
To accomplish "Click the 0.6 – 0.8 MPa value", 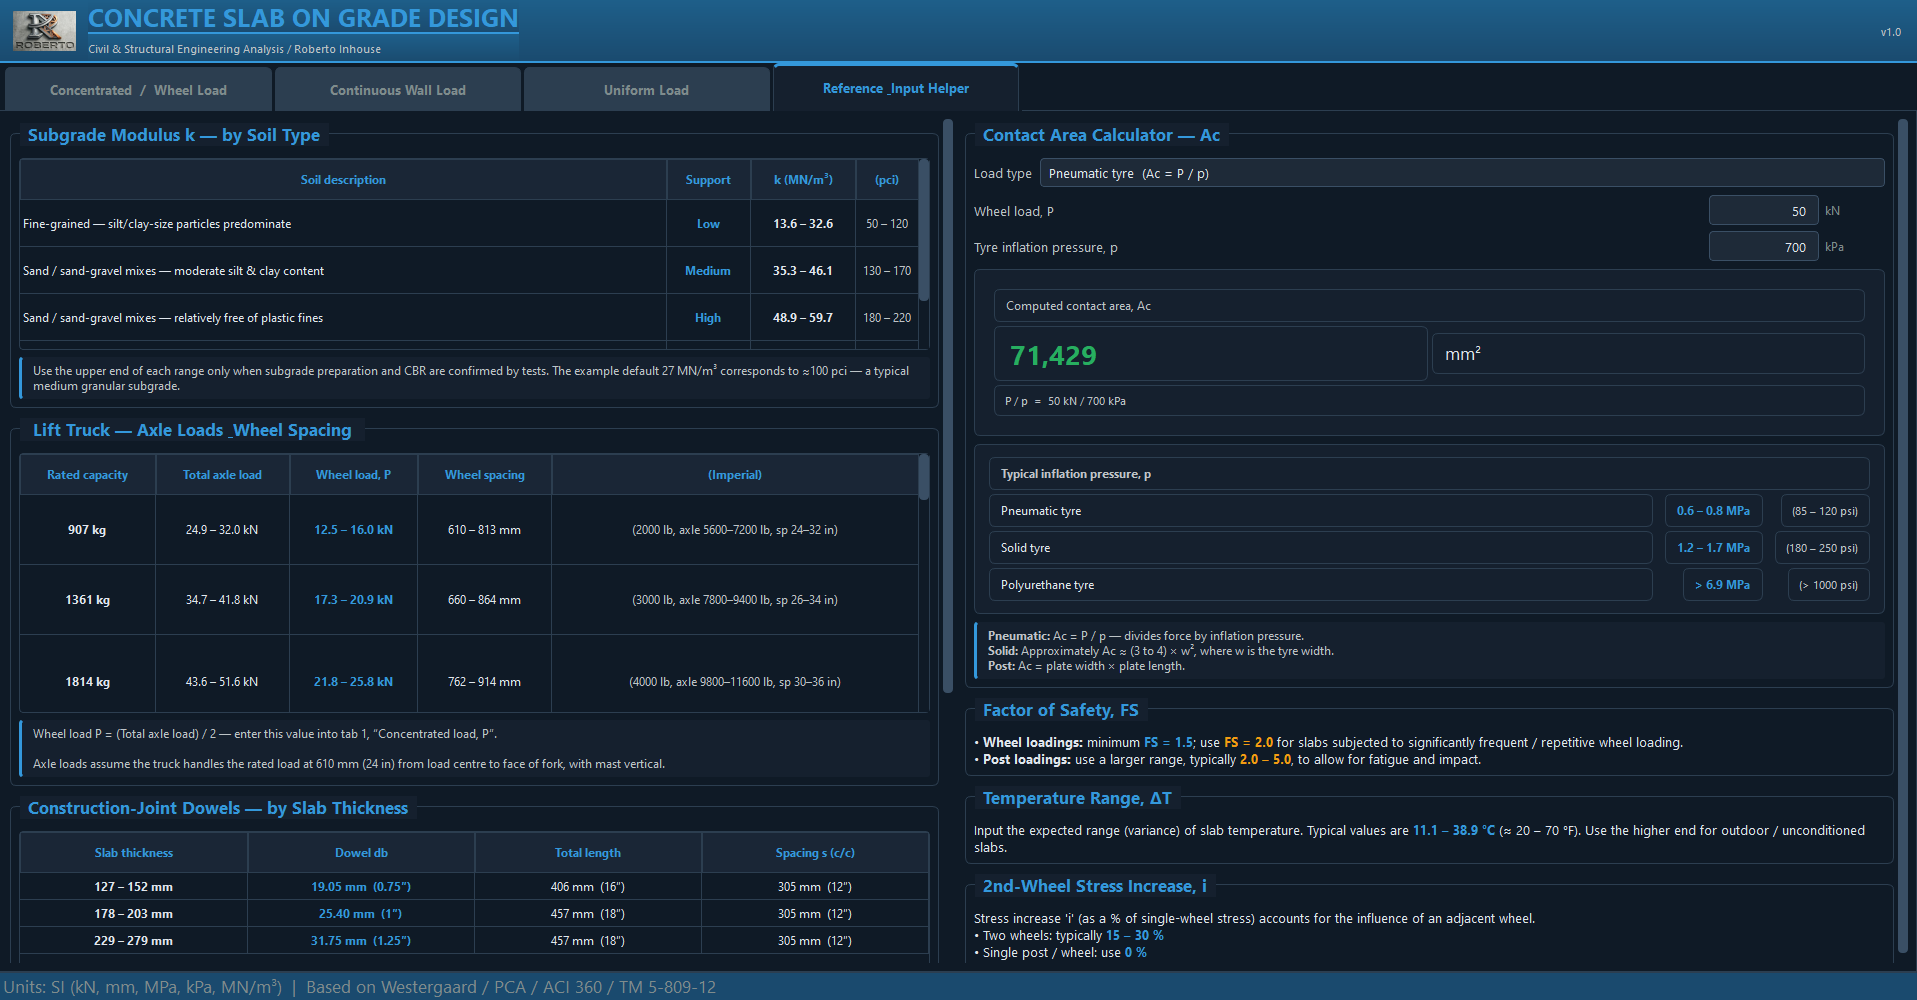I will [x=1713, y=511].
